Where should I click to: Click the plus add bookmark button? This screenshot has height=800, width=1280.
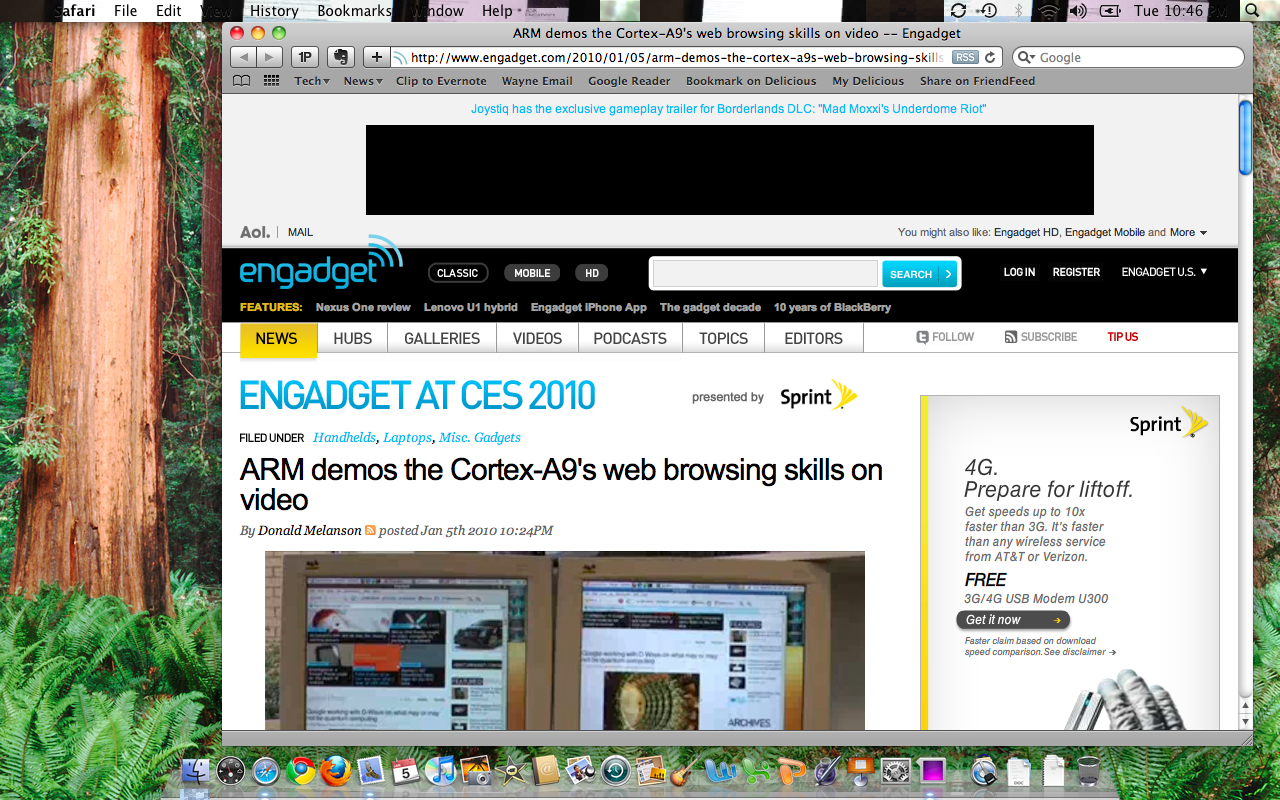click(x=375, y=57)
